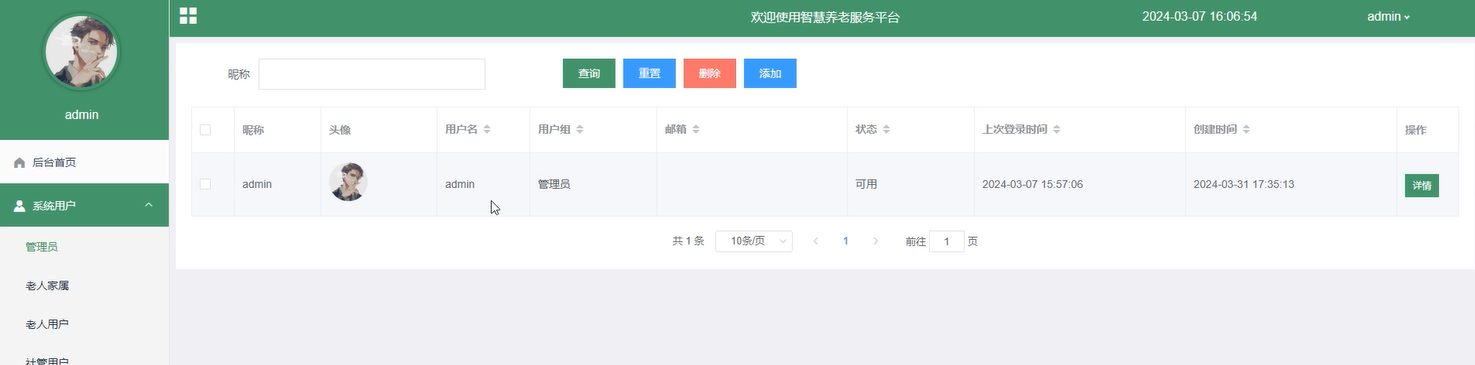Collapse the 系统用户 menu chevron

click(149, 206)
